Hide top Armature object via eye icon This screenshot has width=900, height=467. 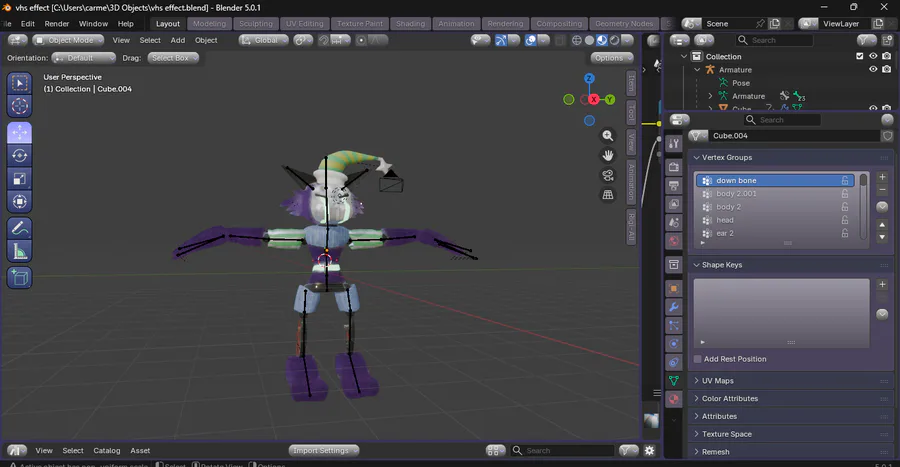[873, 69]
